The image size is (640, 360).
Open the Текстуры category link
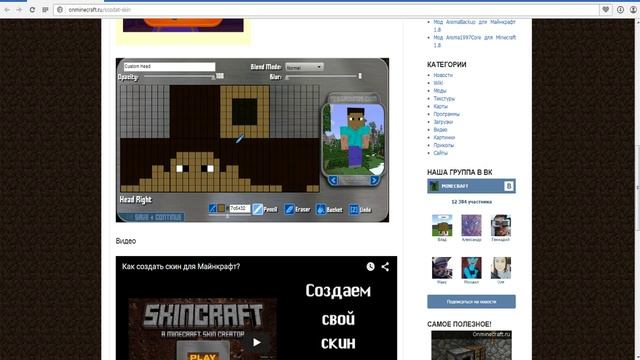point(444,98)
